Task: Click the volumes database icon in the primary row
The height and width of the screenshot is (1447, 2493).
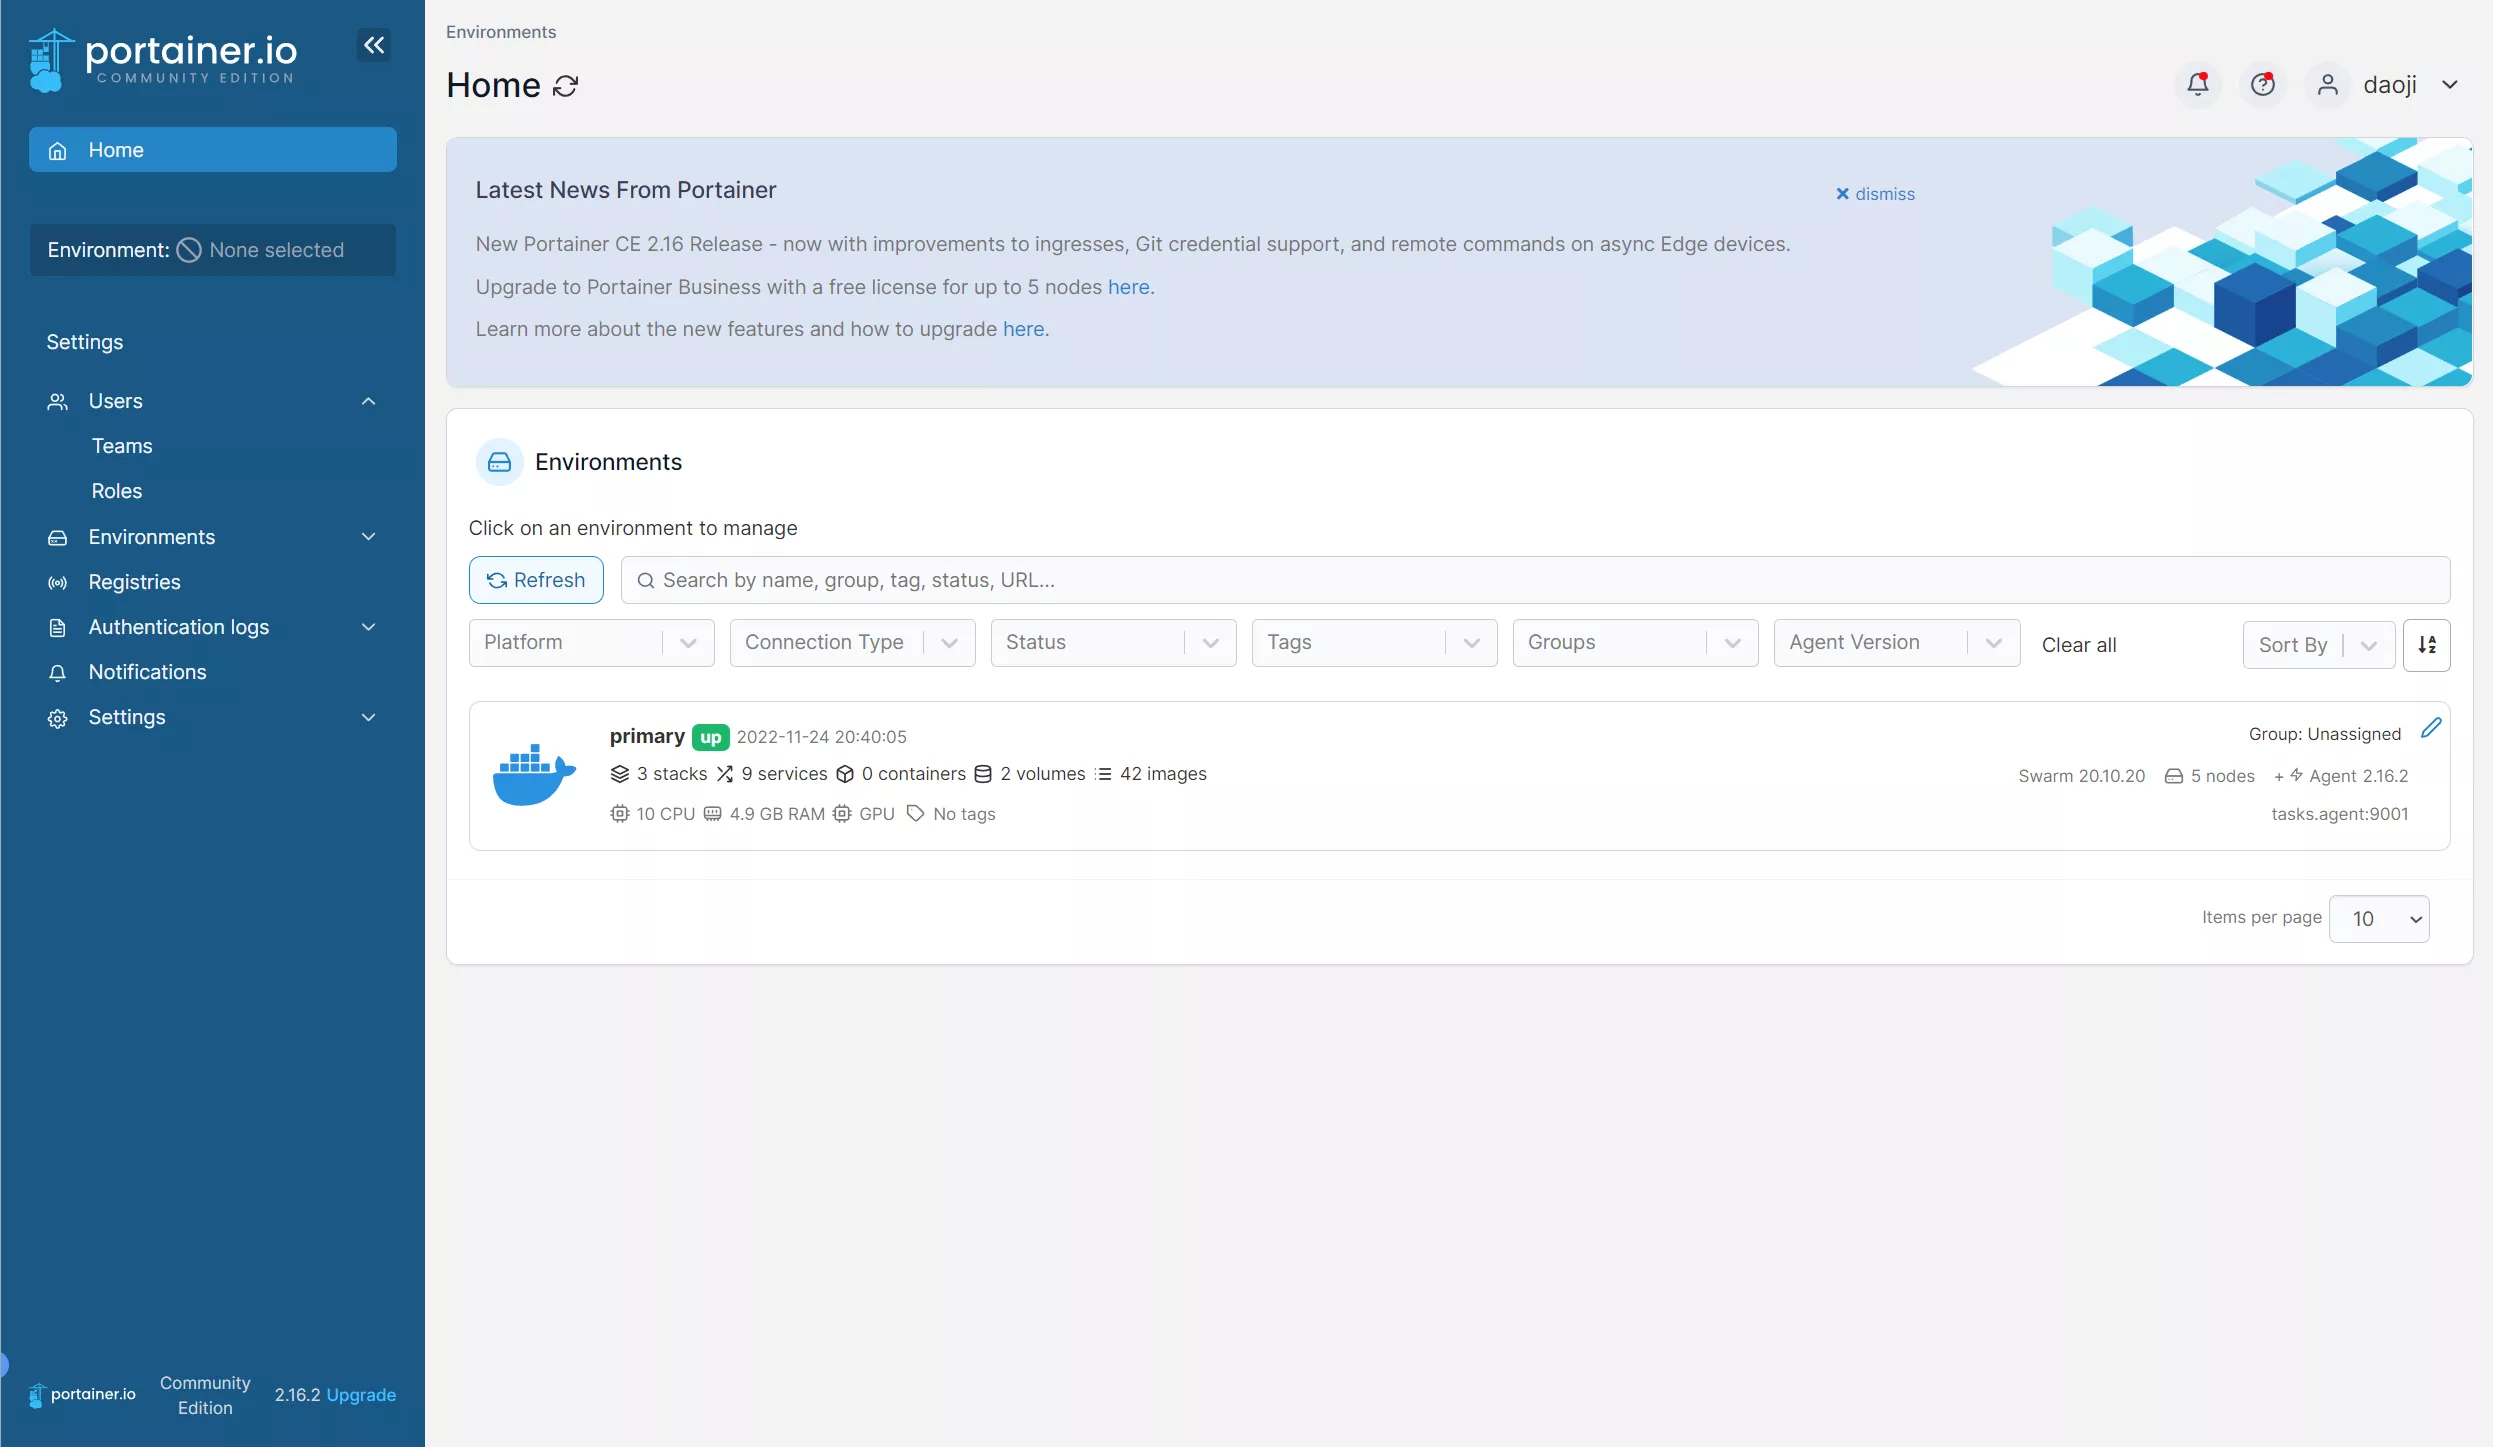Action: 983,774
